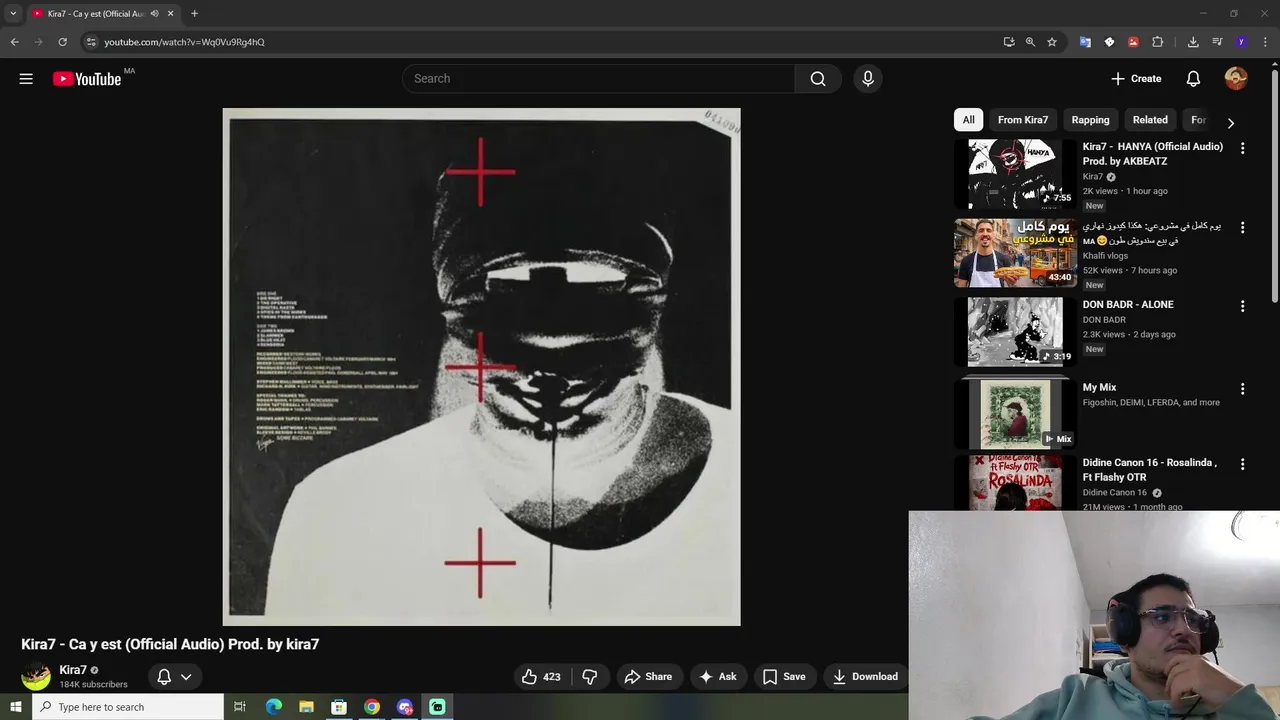This screenshot has height=720, width=1280.
Task: Open Discord from the taskbar
Action: pos(405,707)
